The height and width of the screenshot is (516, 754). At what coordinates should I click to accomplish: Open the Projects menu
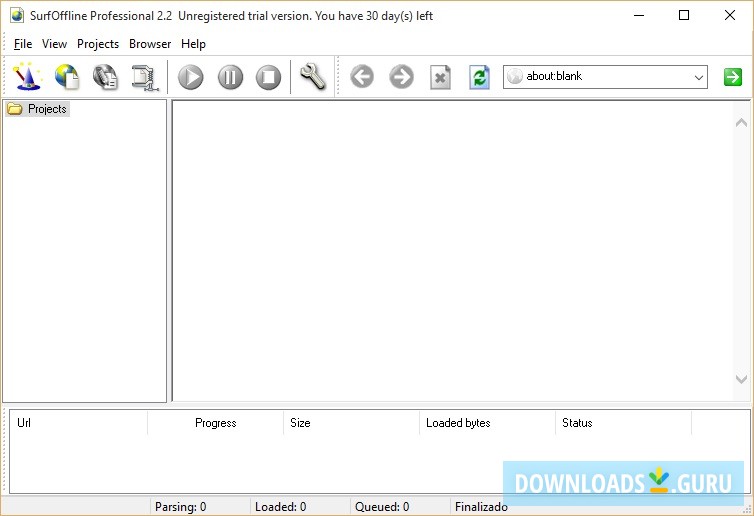click(98, 44)
